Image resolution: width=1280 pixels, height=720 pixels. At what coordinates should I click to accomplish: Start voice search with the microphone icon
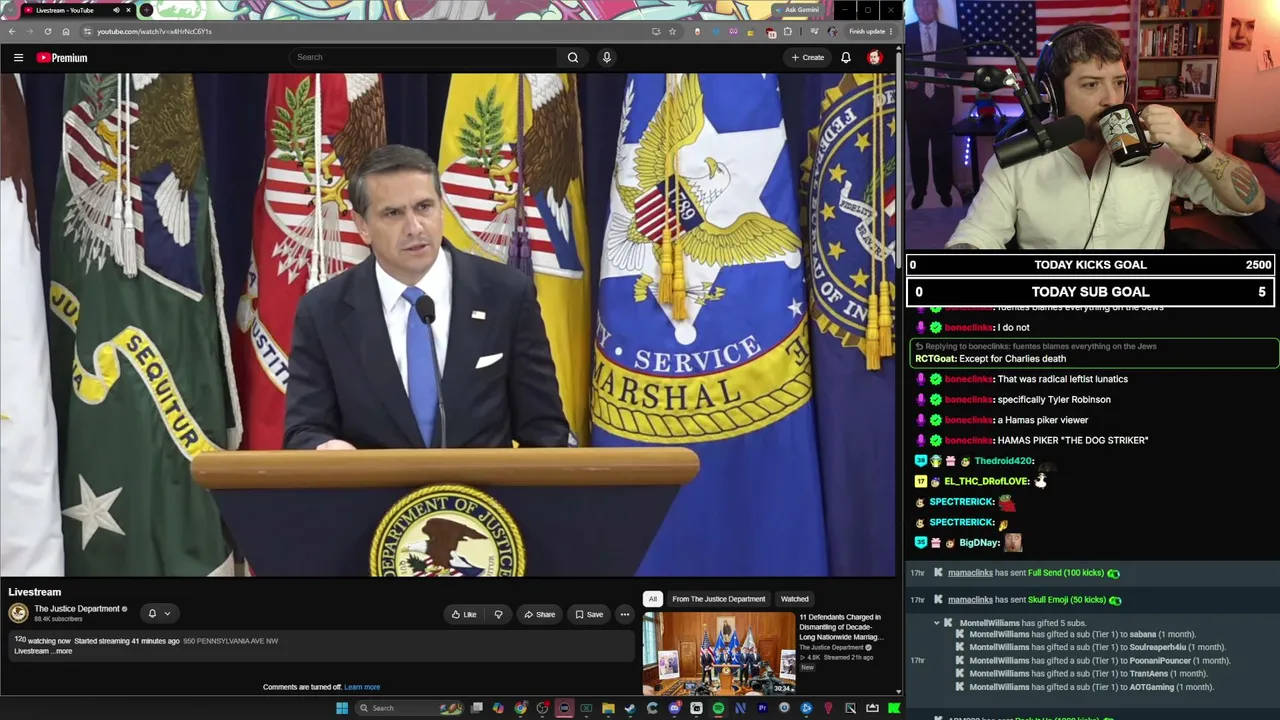point(606,57)
